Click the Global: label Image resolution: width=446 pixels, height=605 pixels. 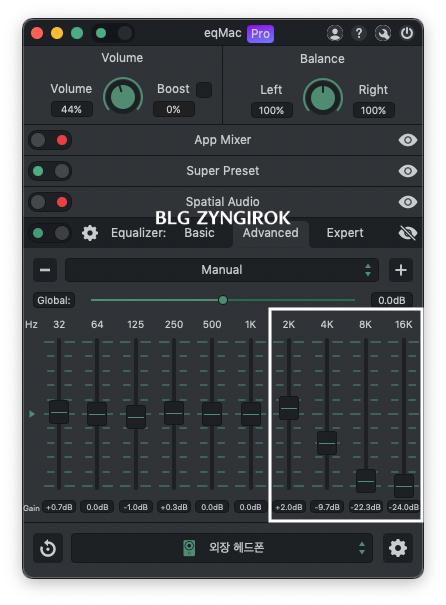coord(54,300)
